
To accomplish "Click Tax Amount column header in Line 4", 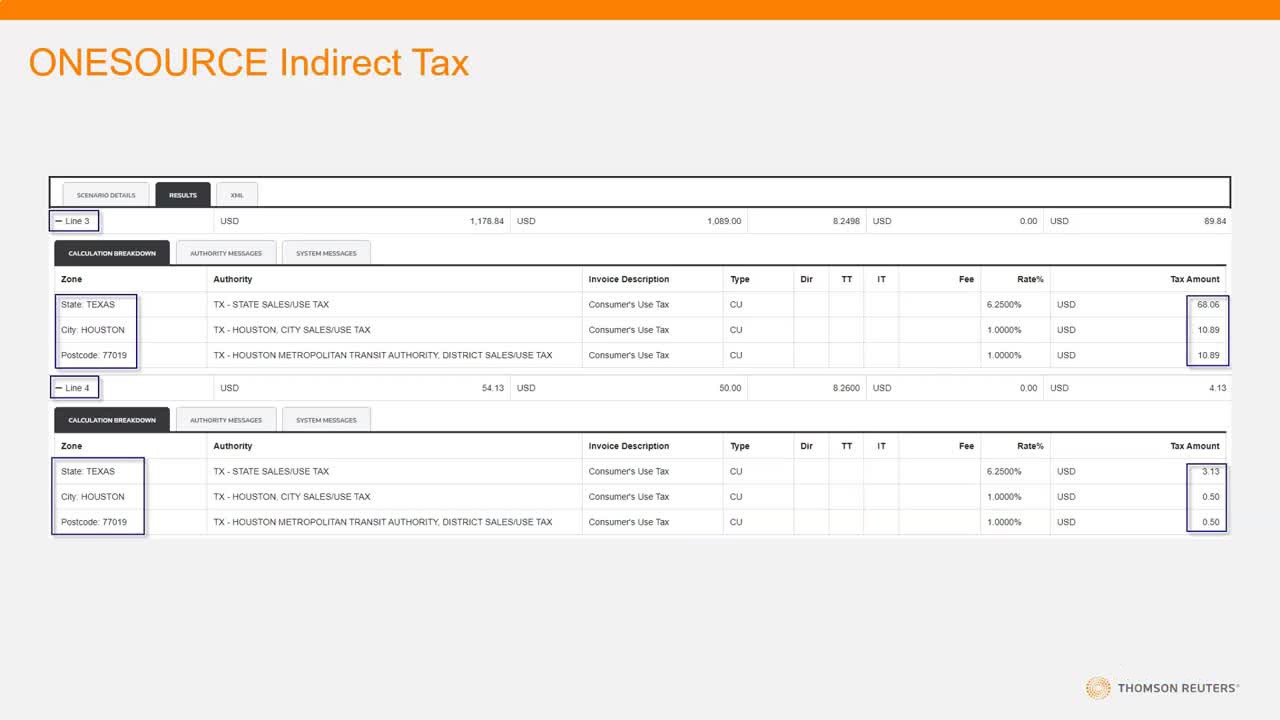I will tap(1195, 446).
